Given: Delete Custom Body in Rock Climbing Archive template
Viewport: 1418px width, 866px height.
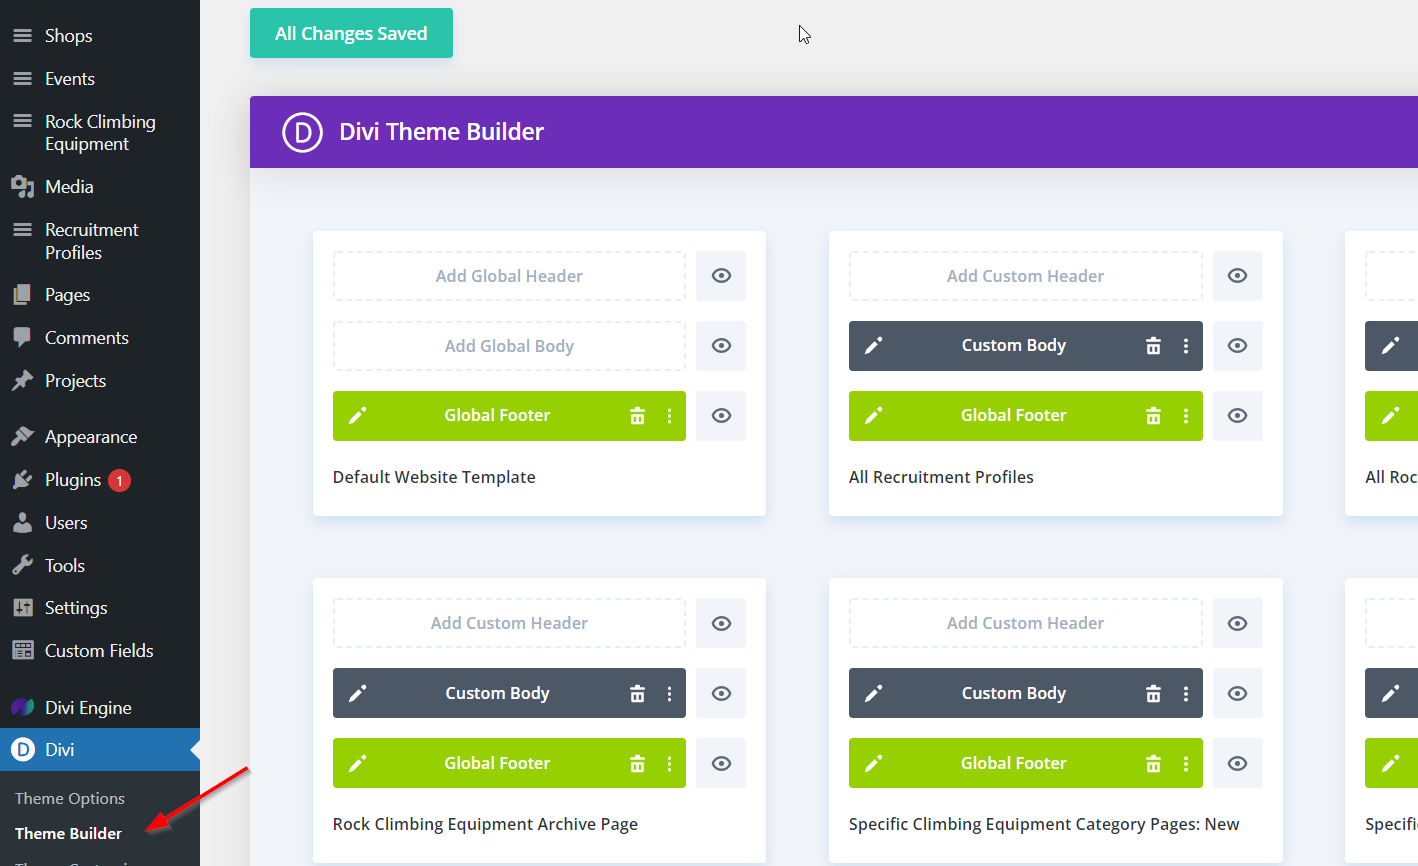Looking at the screenshot, I should [x=637, y=693].
